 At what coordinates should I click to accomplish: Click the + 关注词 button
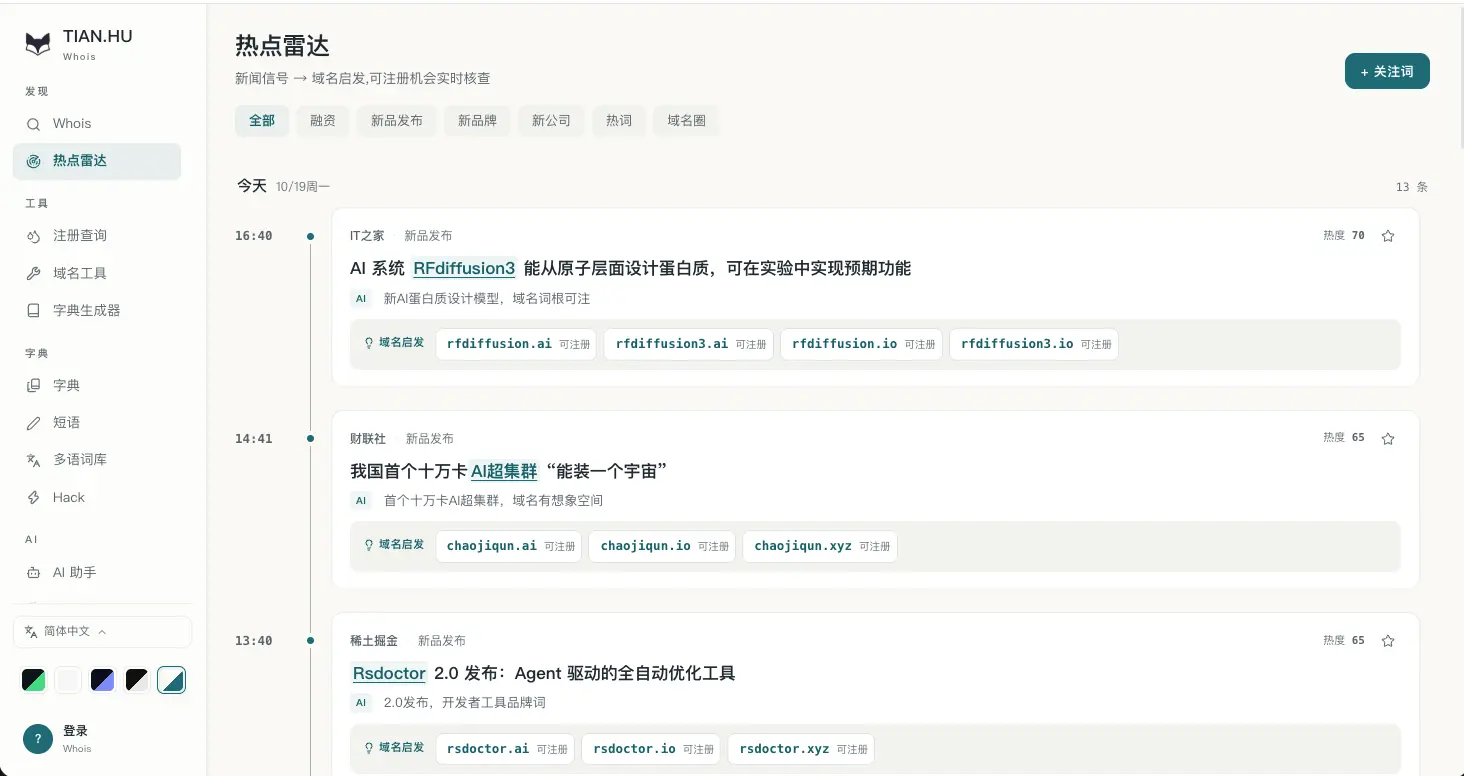1387,71
